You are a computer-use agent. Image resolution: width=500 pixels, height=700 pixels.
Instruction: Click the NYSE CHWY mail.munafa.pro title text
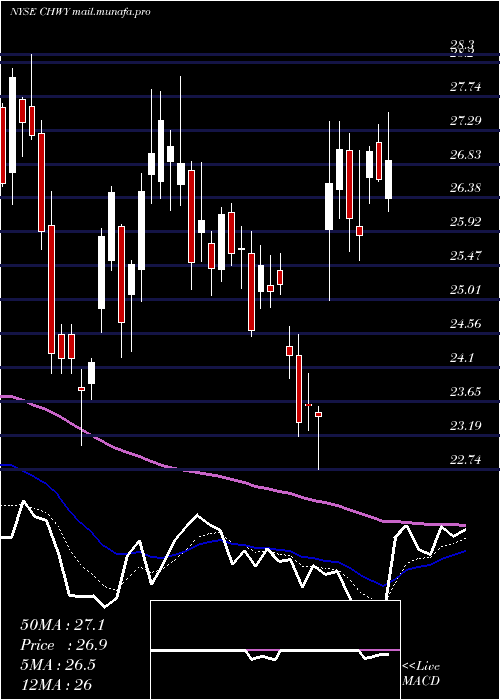[x=80, y=12]
